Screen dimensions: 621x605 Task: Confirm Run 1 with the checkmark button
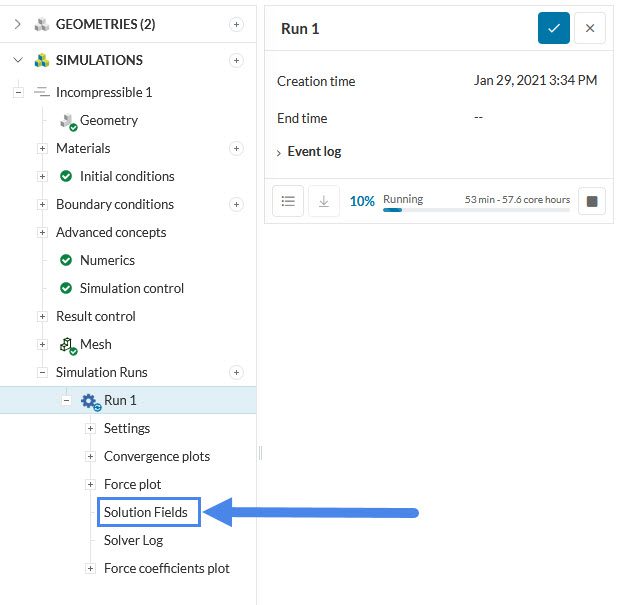coord(553,28)
